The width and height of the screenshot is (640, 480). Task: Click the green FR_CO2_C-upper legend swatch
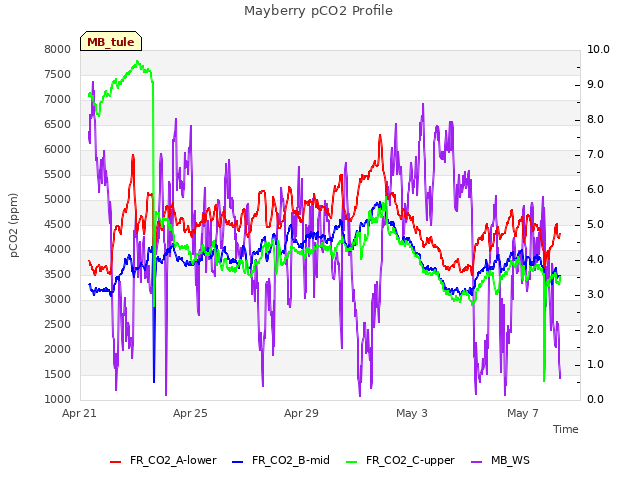coord(351,462)
